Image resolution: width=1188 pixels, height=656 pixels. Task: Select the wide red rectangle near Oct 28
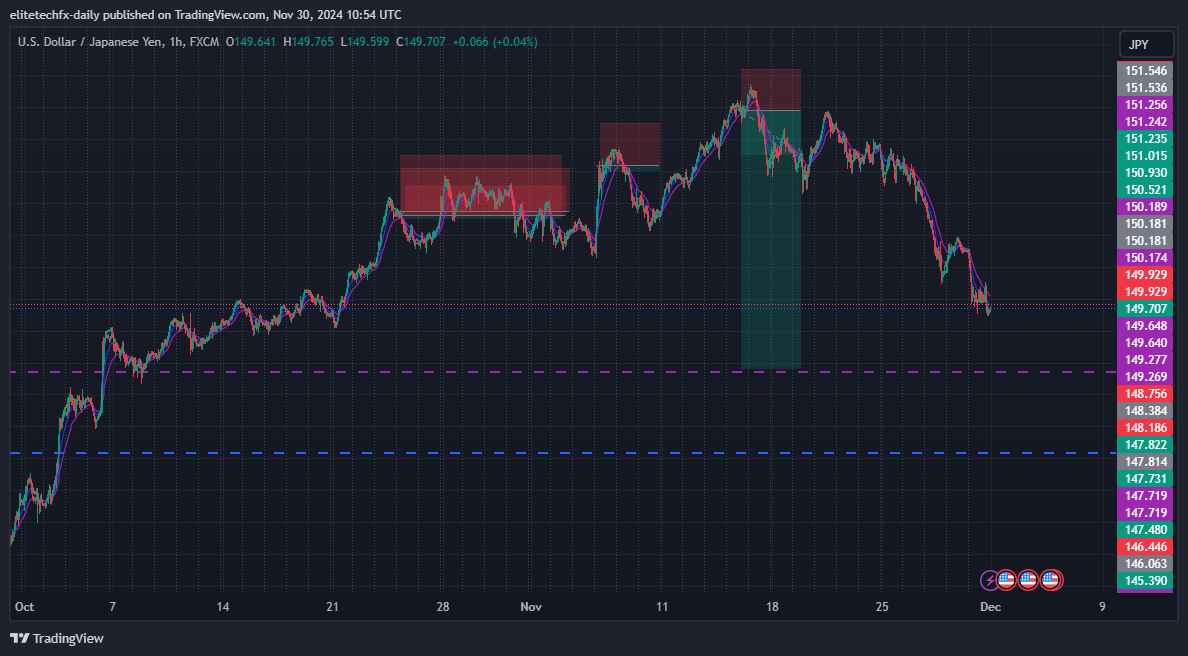(481, 184)
